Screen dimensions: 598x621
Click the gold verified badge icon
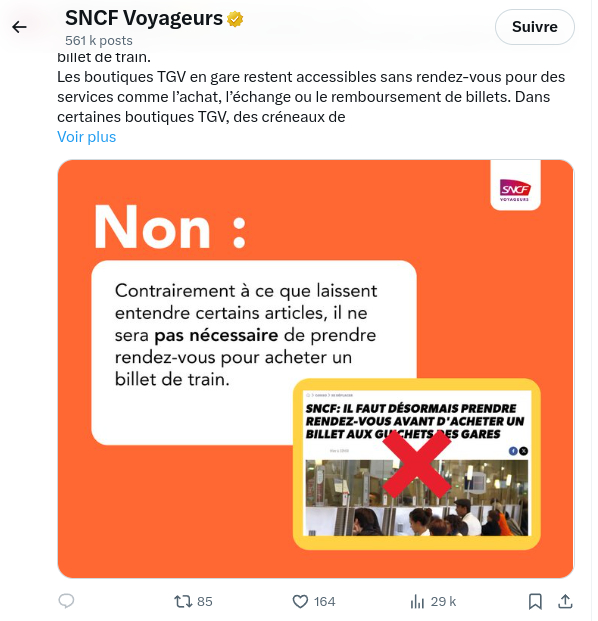click(235, 19)
